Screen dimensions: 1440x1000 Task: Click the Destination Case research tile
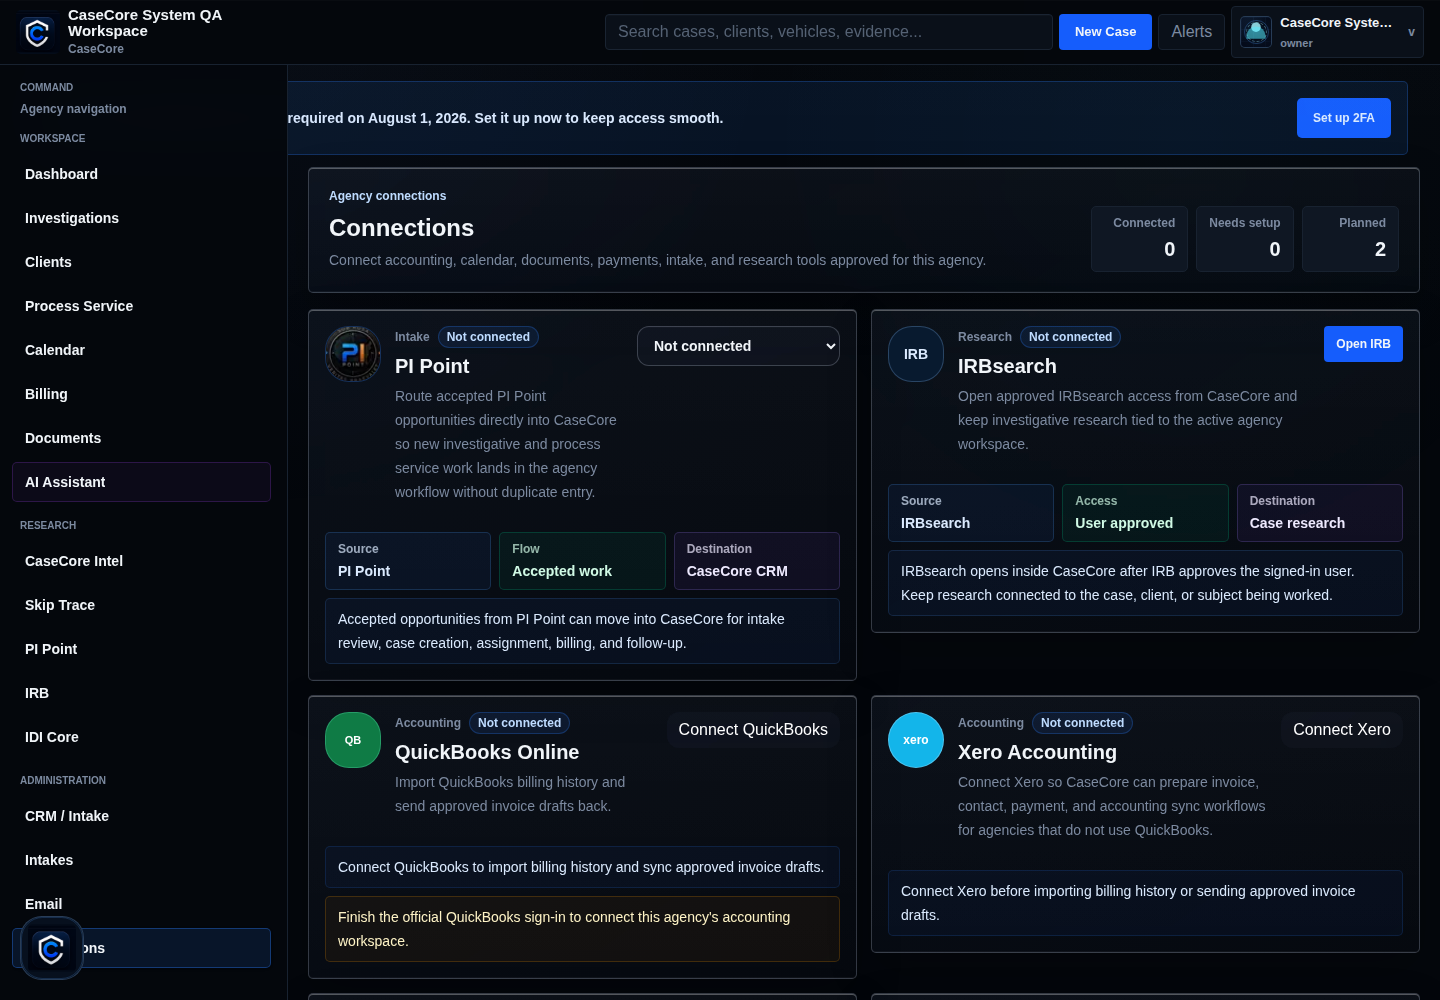[1320, 513]
